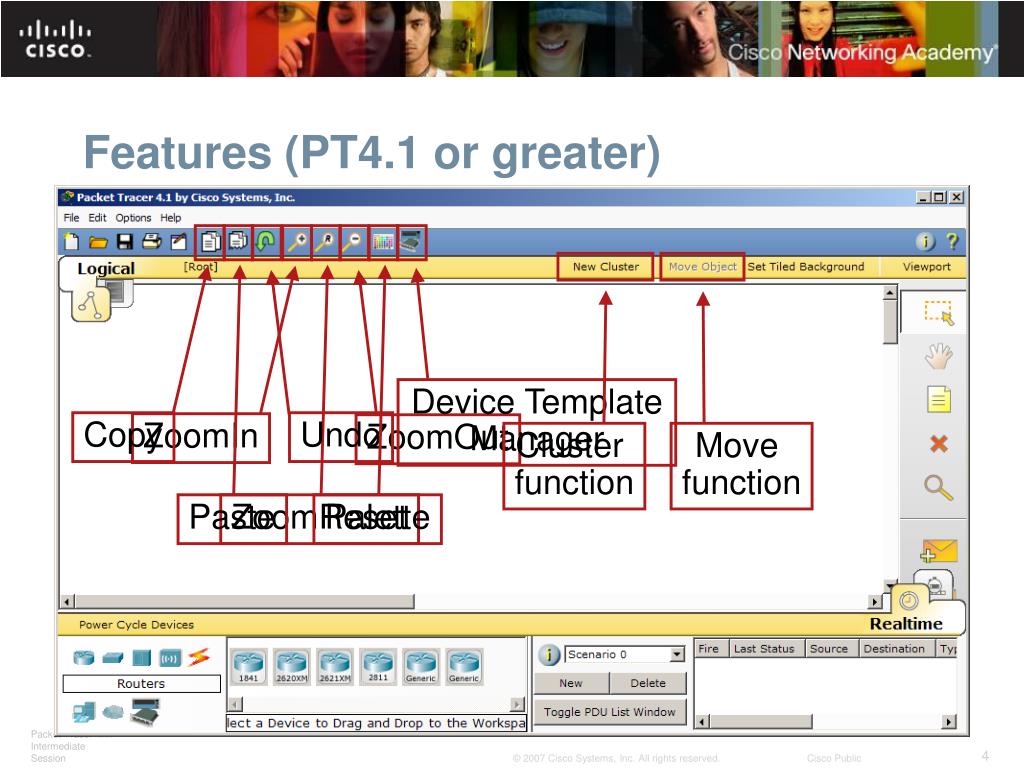Open the Device Template Manager icon
The height and width of the screenshot is (768, 1024).
[411, 242]
